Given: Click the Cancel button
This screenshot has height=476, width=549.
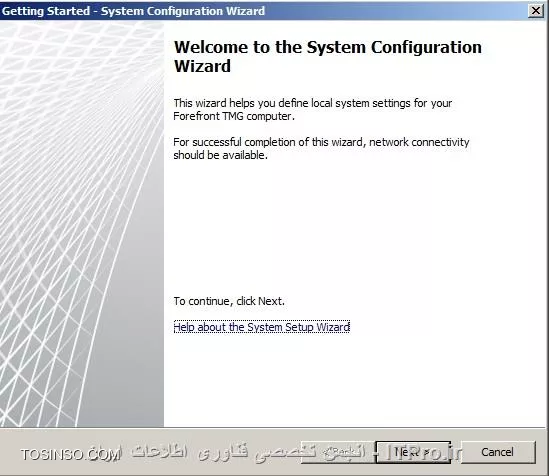Looking at the screenshot, I should pyautogui.click(x=498, y=452).
